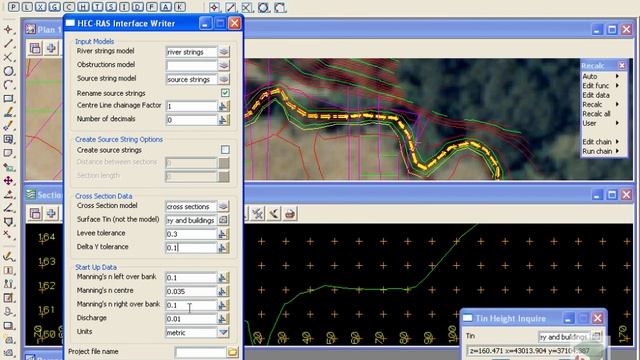Viewport: 640px width, 360px height.
Task: Open the Units dropdown arrow
Action: [x=223, y=332]
